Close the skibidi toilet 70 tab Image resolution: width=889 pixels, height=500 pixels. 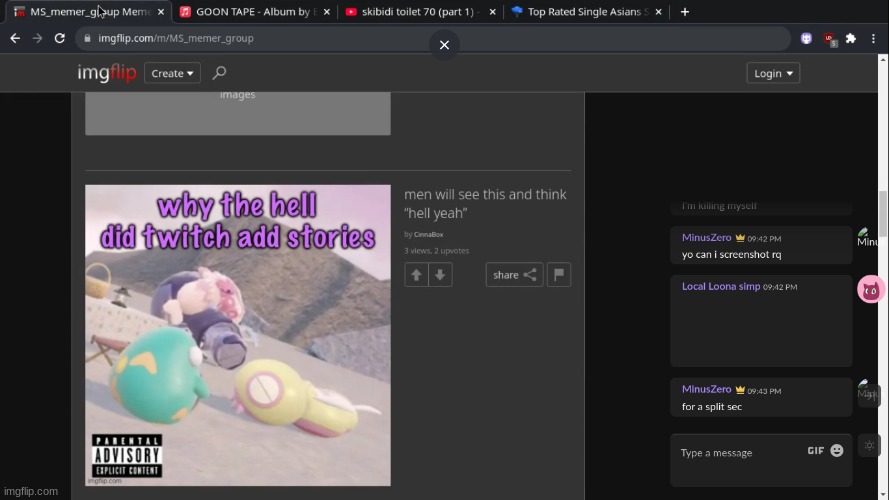(x=492, y=11)
